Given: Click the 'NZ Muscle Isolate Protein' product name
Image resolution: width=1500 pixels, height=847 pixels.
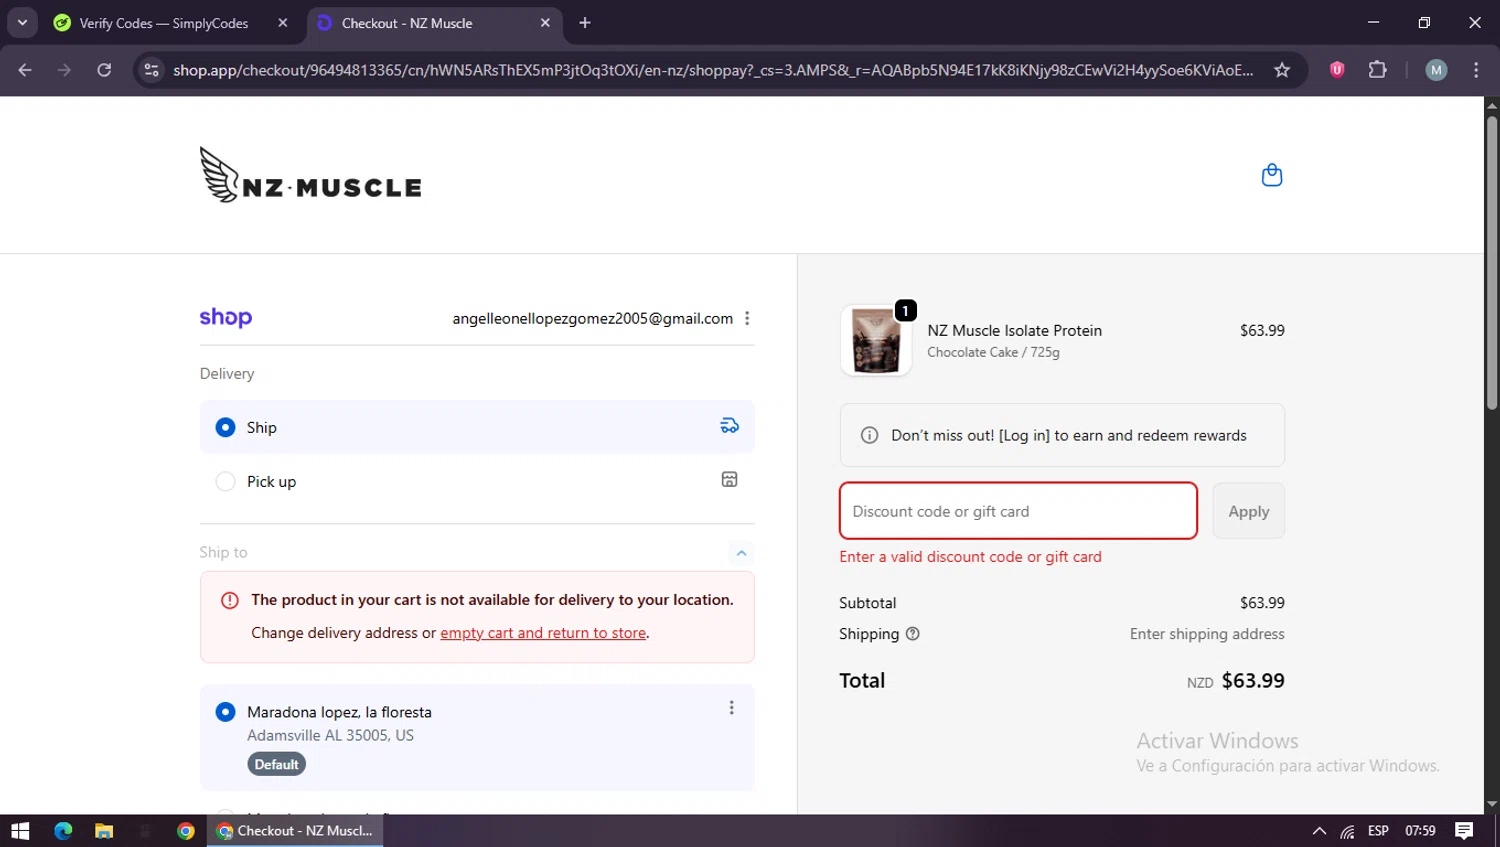Looking at the screenshot, I should pos(1014,330).
